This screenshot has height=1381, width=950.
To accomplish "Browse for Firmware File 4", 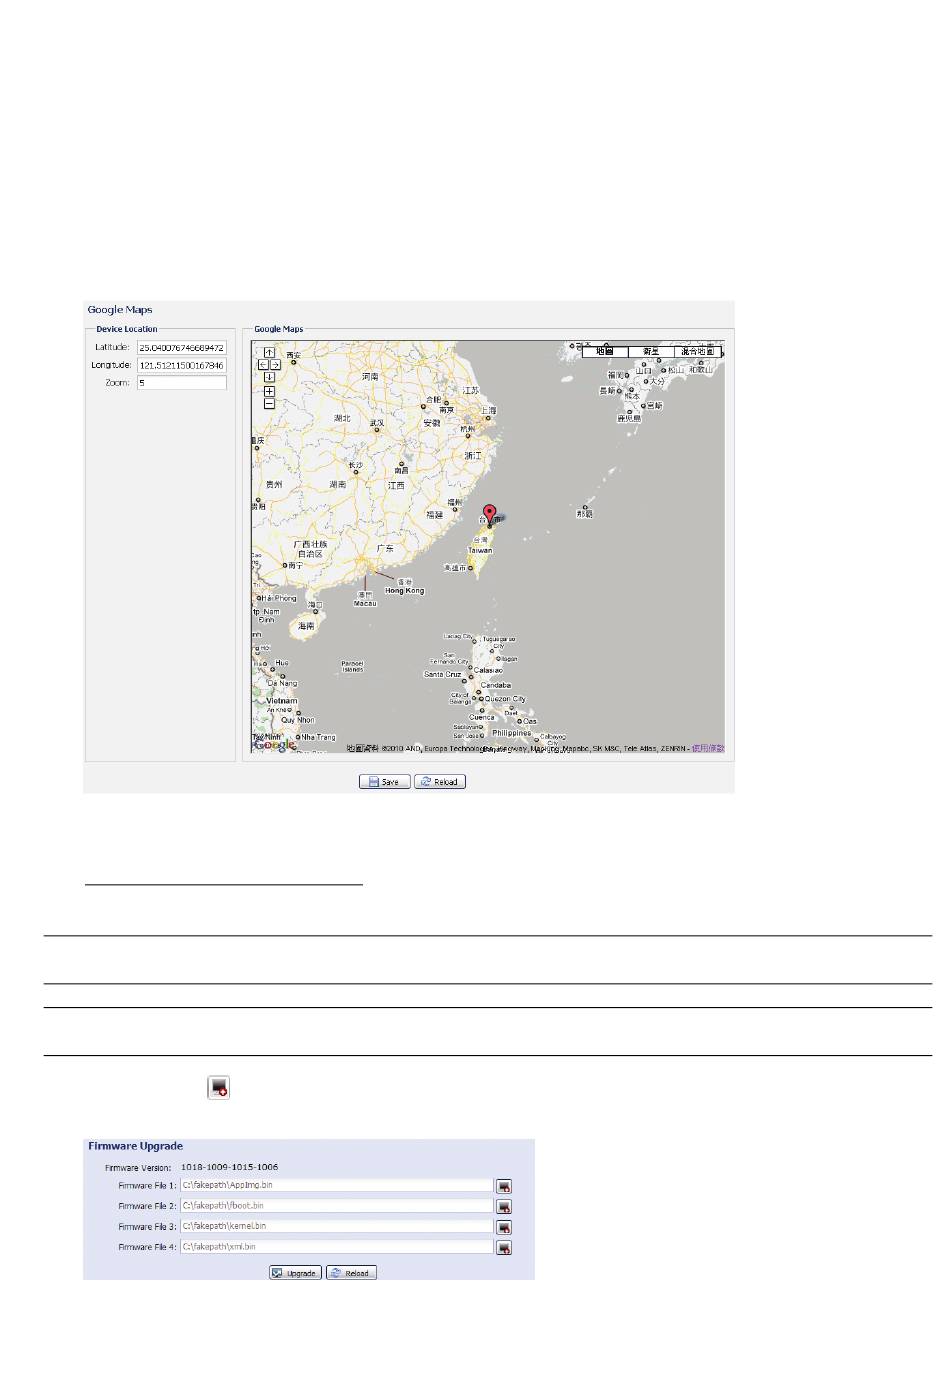I will (504, 1248).
